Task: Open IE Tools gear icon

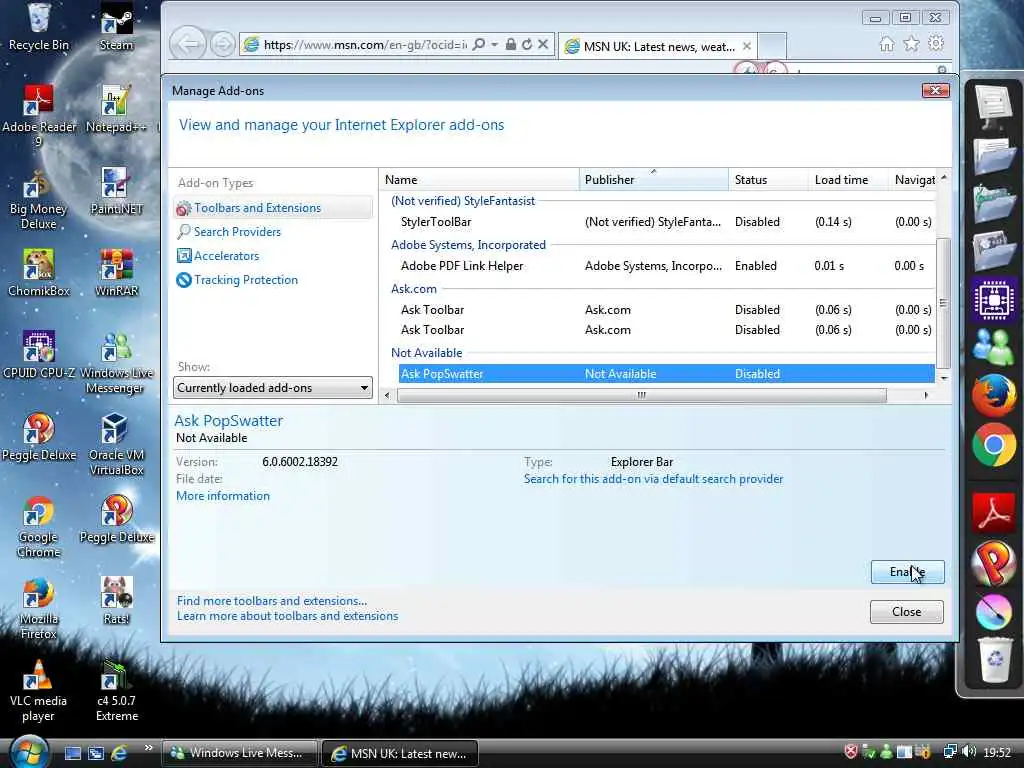Action: click(x=936, y=44)
